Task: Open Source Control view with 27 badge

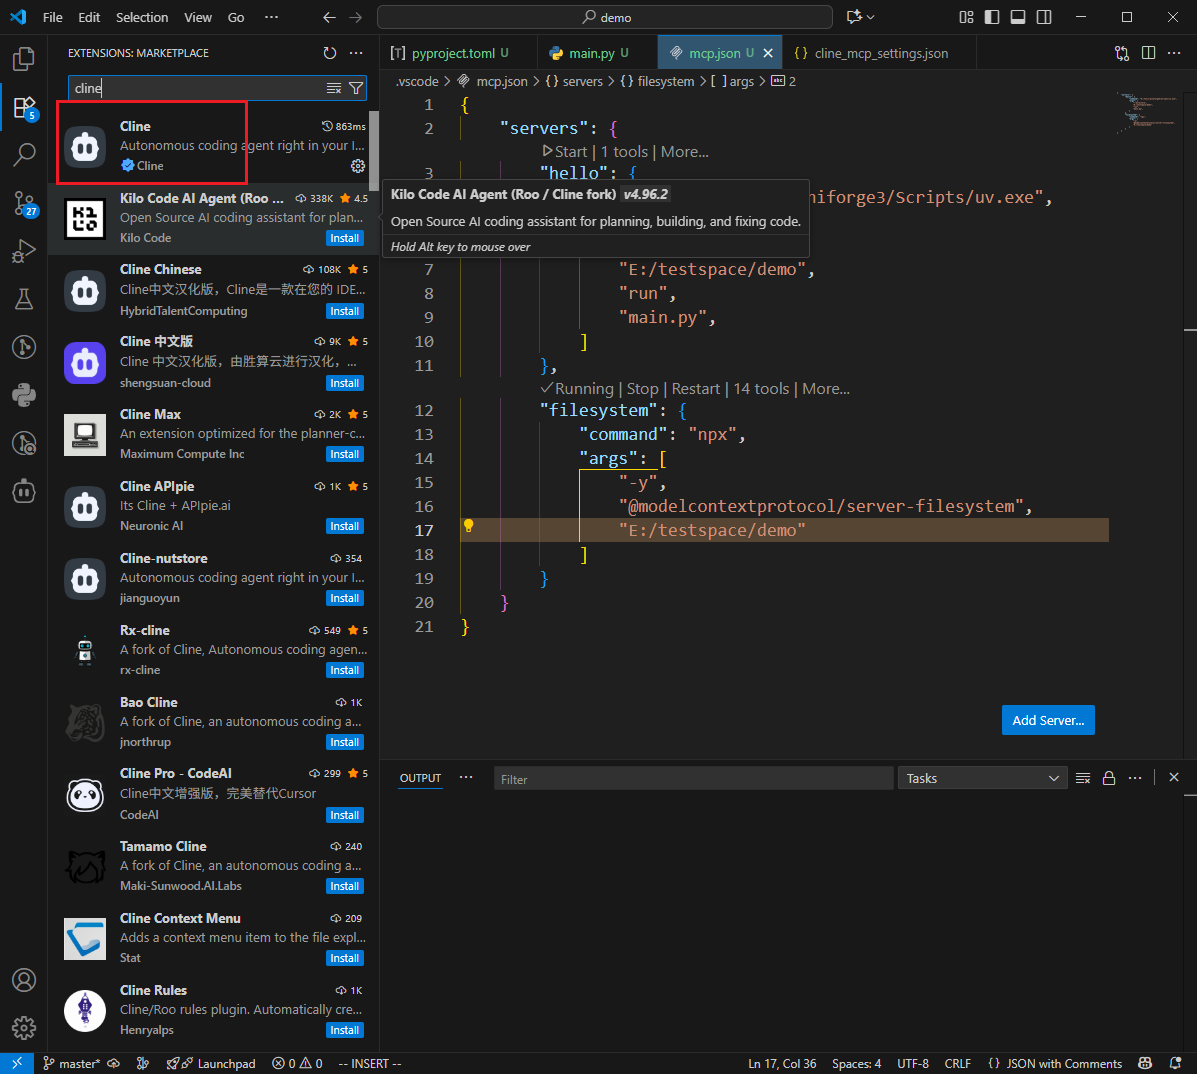Action: [x=24, y=204]
